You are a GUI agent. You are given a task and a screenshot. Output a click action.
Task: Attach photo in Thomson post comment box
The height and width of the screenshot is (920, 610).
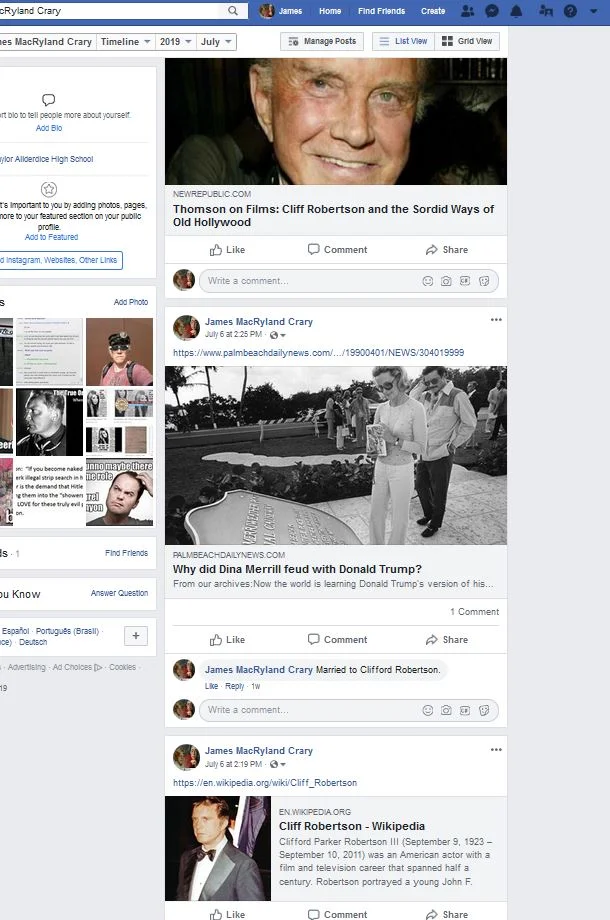446,281
